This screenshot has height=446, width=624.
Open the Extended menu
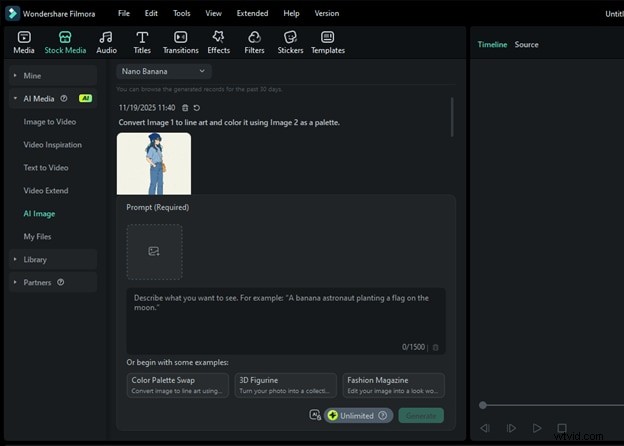coord(252,14)
